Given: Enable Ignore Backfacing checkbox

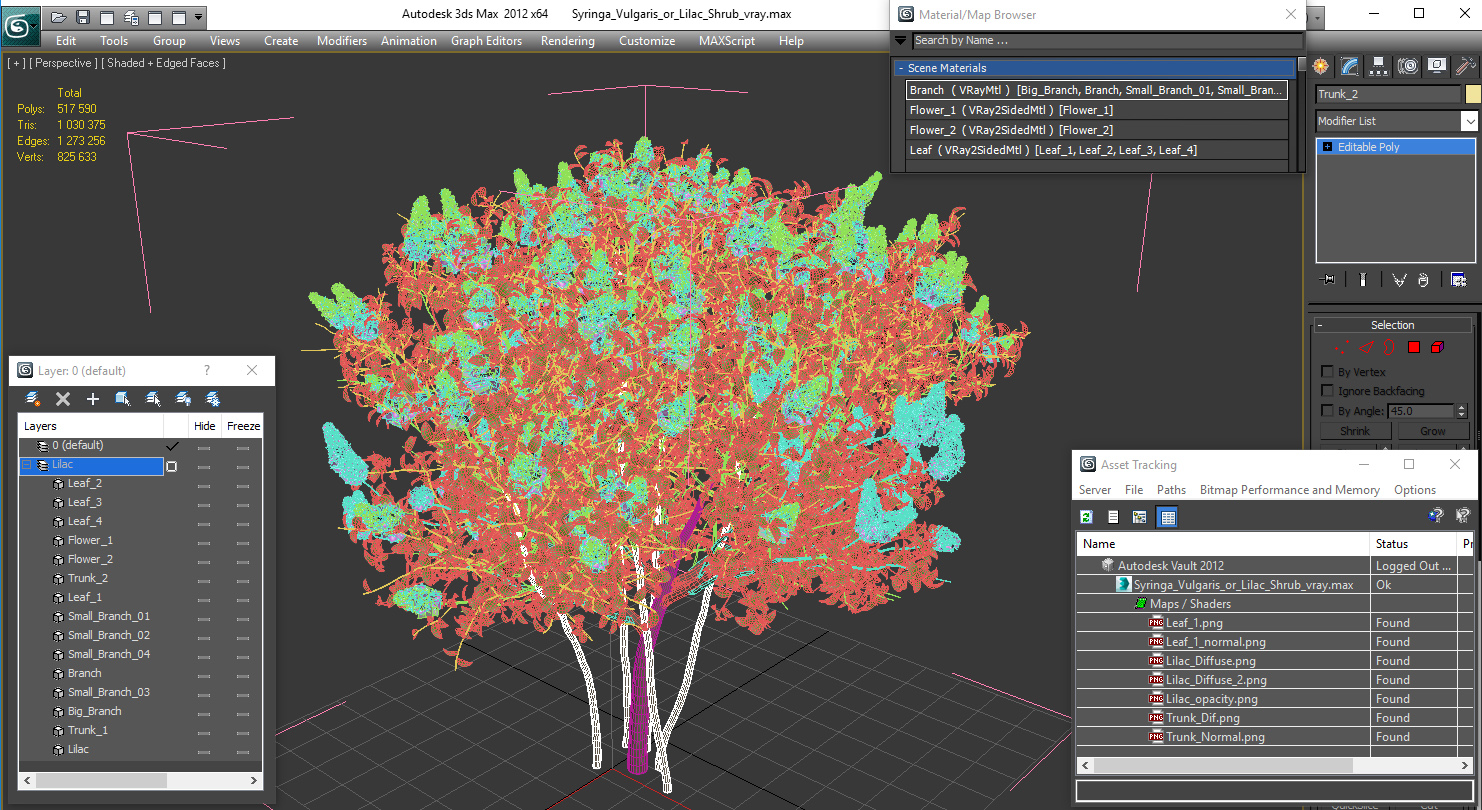Looking at the screenshot, I should click(1328, 390).
